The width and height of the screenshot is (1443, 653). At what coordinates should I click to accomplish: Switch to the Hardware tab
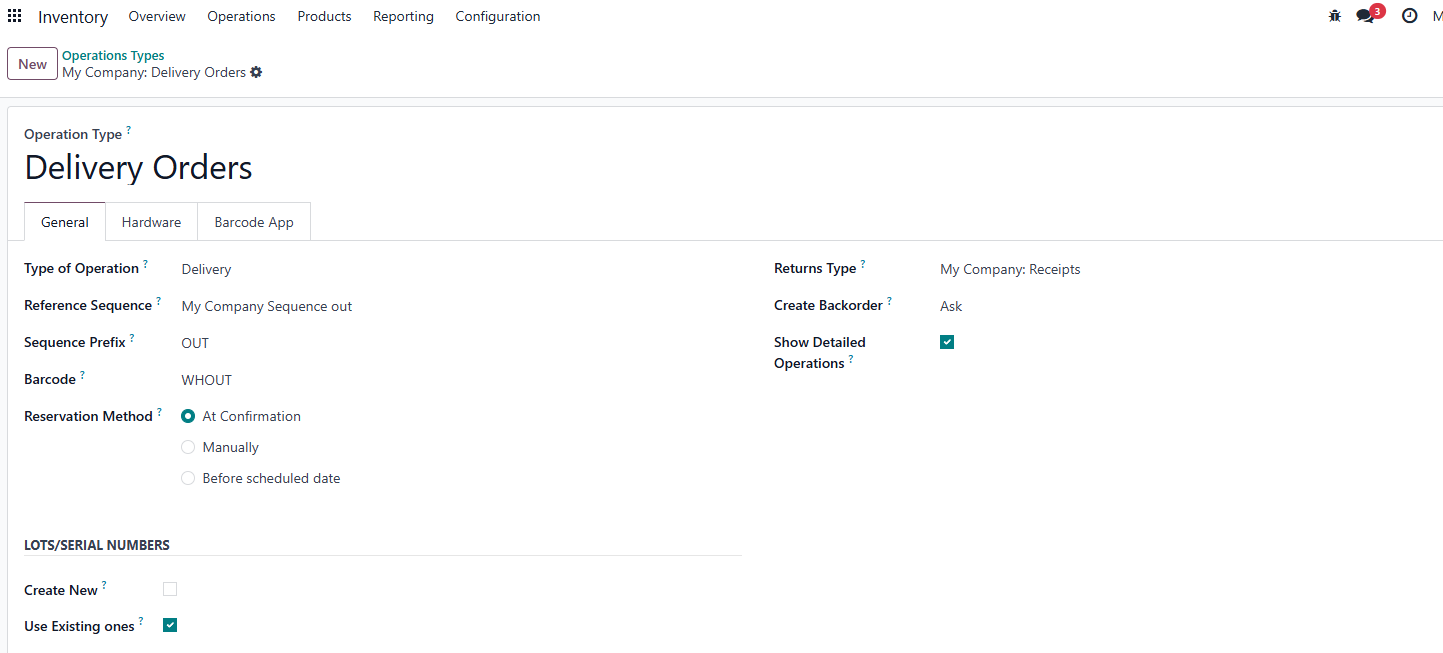151,222
